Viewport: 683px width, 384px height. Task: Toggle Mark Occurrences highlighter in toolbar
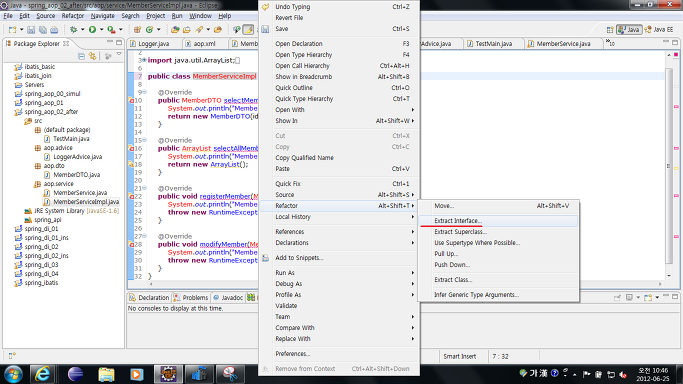[x=248, y=30]
